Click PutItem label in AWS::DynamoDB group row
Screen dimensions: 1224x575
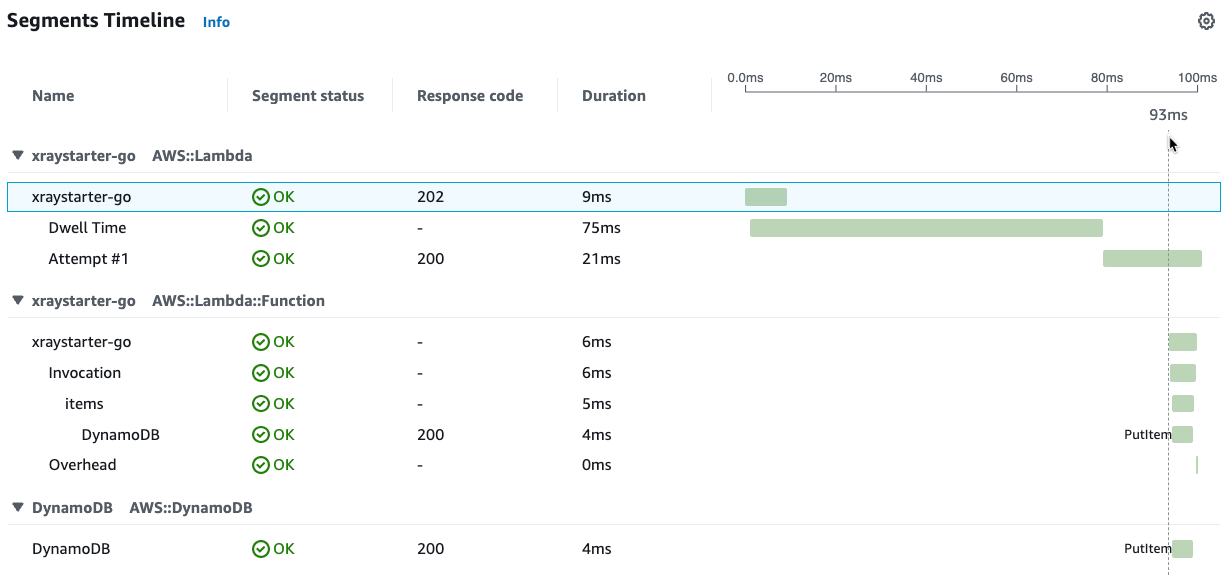(1147, 549)
